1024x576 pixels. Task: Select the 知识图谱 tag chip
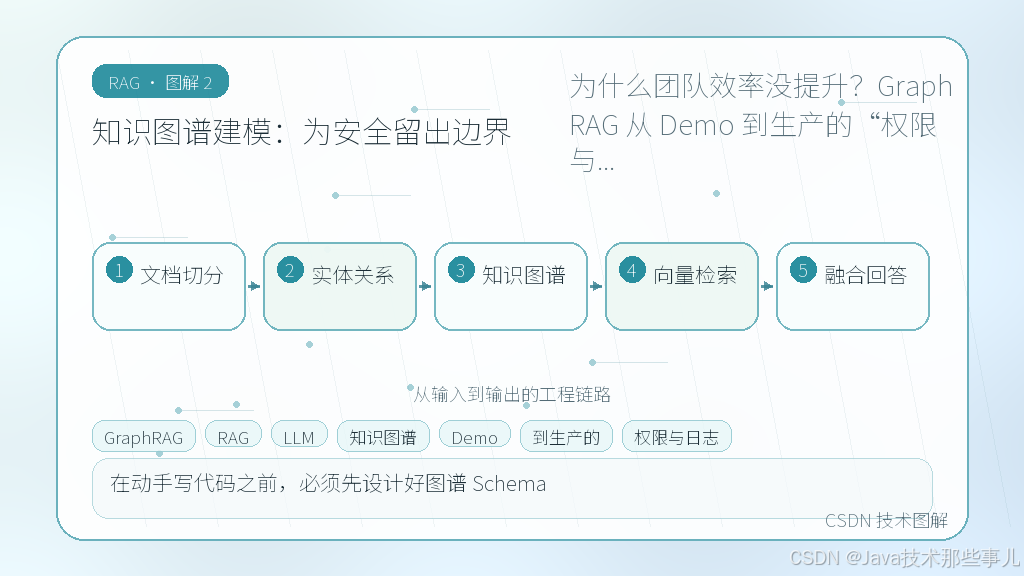tap(383, 437)
